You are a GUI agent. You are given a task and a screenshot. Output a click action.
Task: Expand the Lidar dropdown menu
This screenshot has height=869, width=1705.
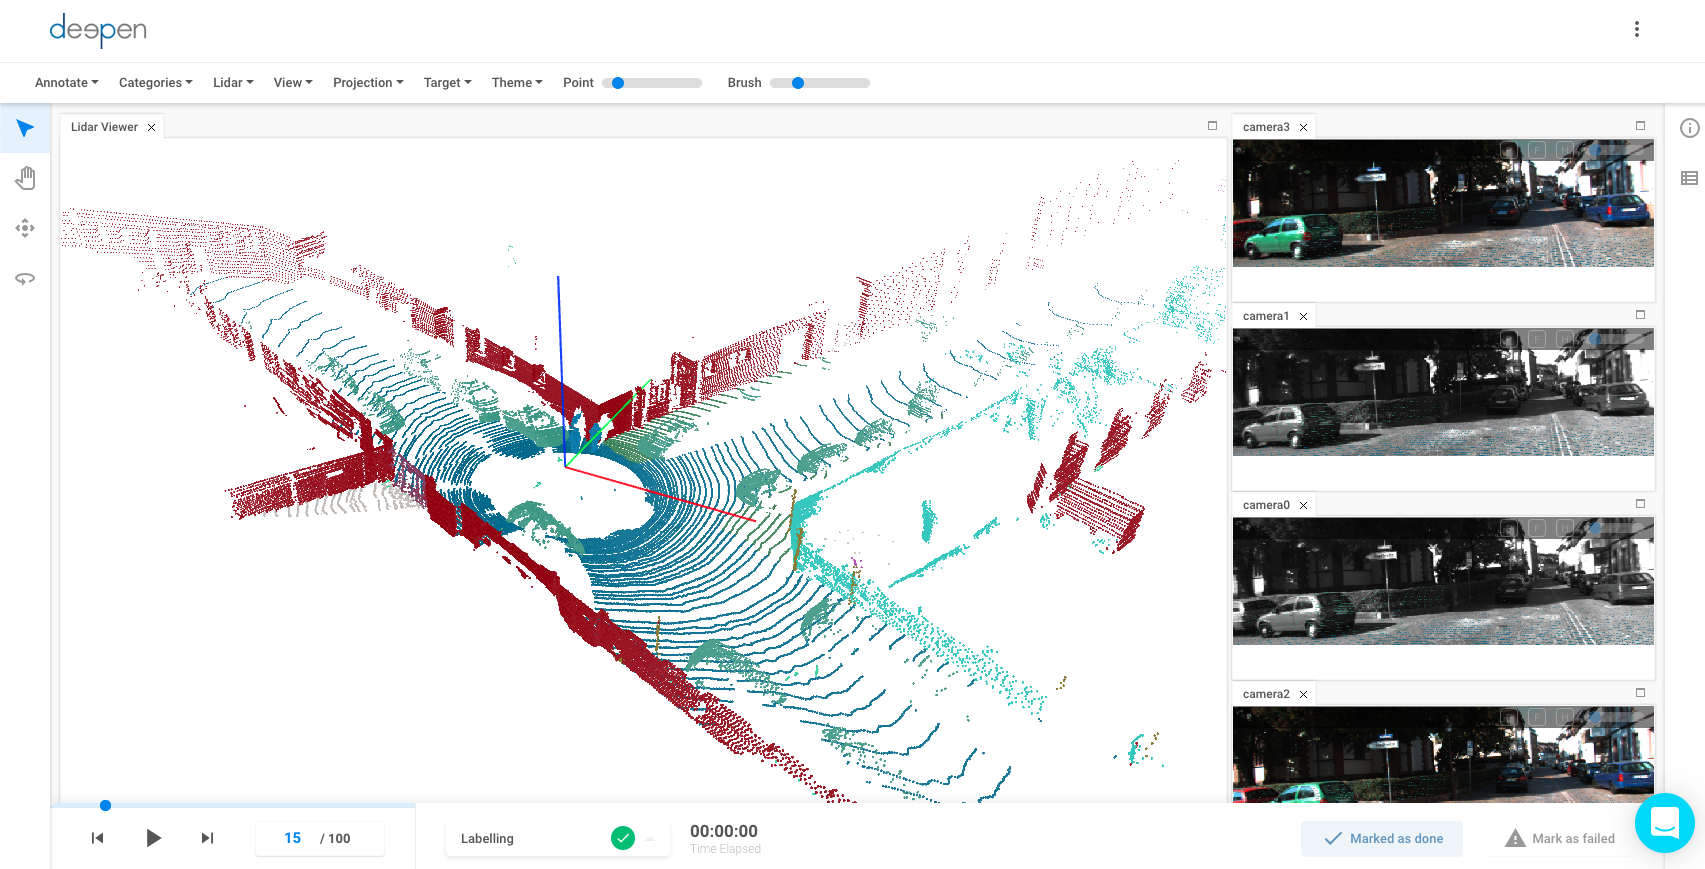tap(233, 83)
